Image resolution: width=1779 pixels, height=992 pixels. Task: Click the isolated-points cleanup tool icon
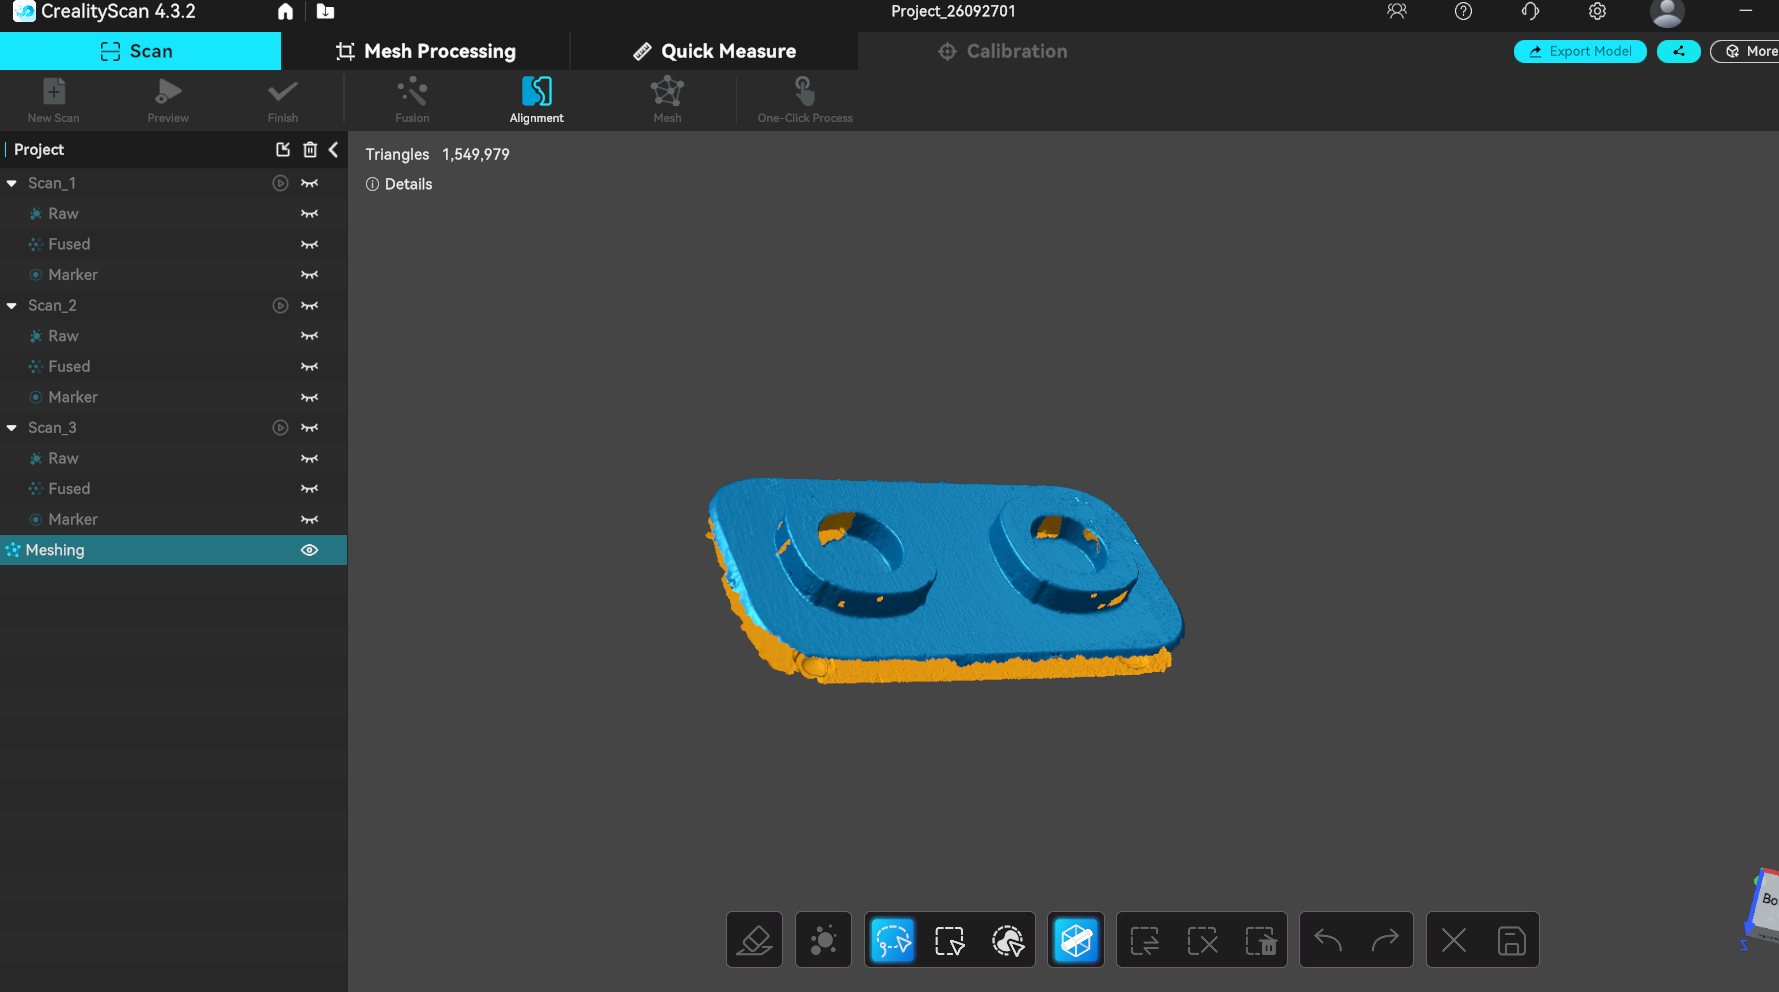pos(823,940)
